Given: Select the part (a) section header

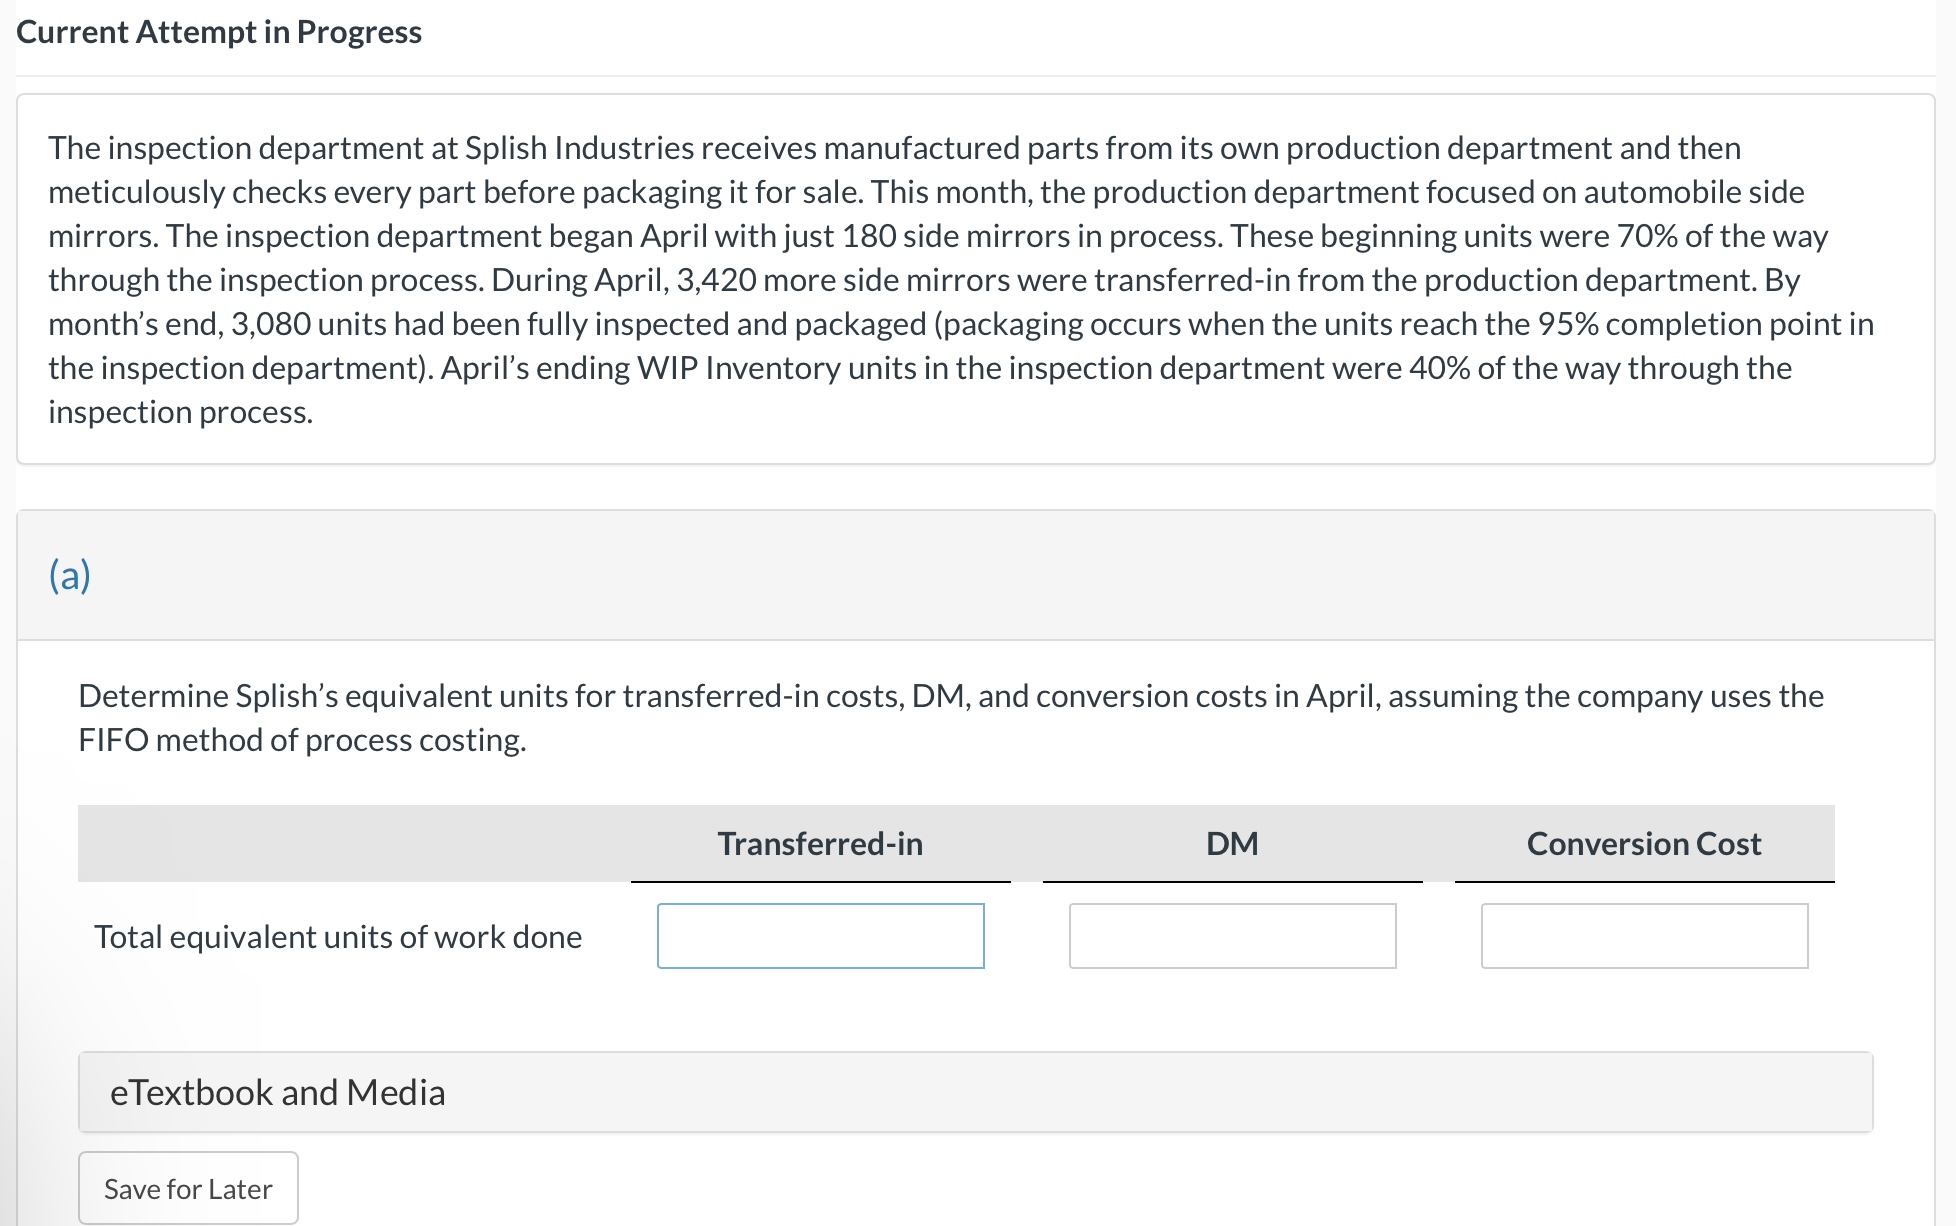Looking at the screenshot, I should coord(71,575).
